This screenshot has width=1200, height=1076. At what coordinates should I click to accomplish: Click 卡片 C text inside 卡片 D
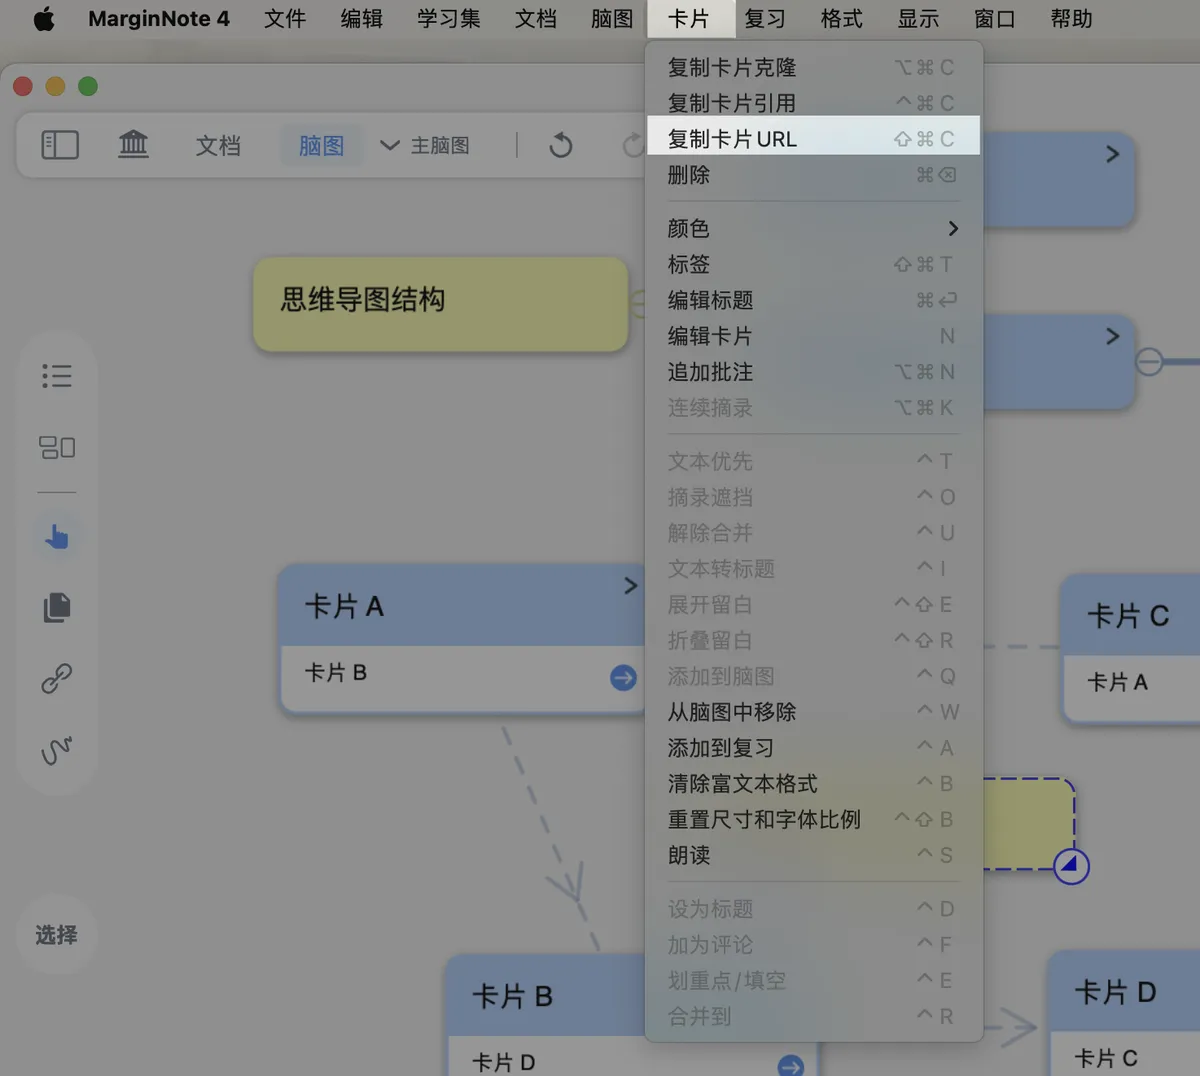point(1105,1058)
